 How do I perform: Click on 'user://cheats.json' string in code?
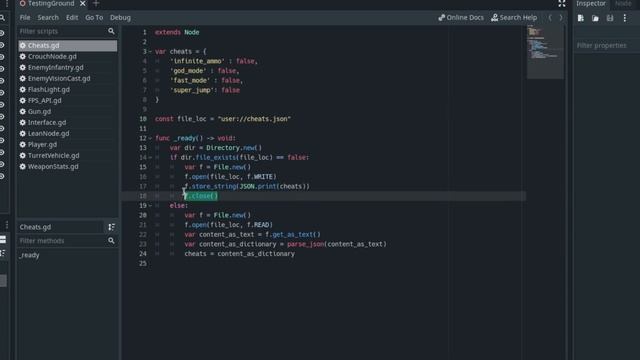point(254,119)
